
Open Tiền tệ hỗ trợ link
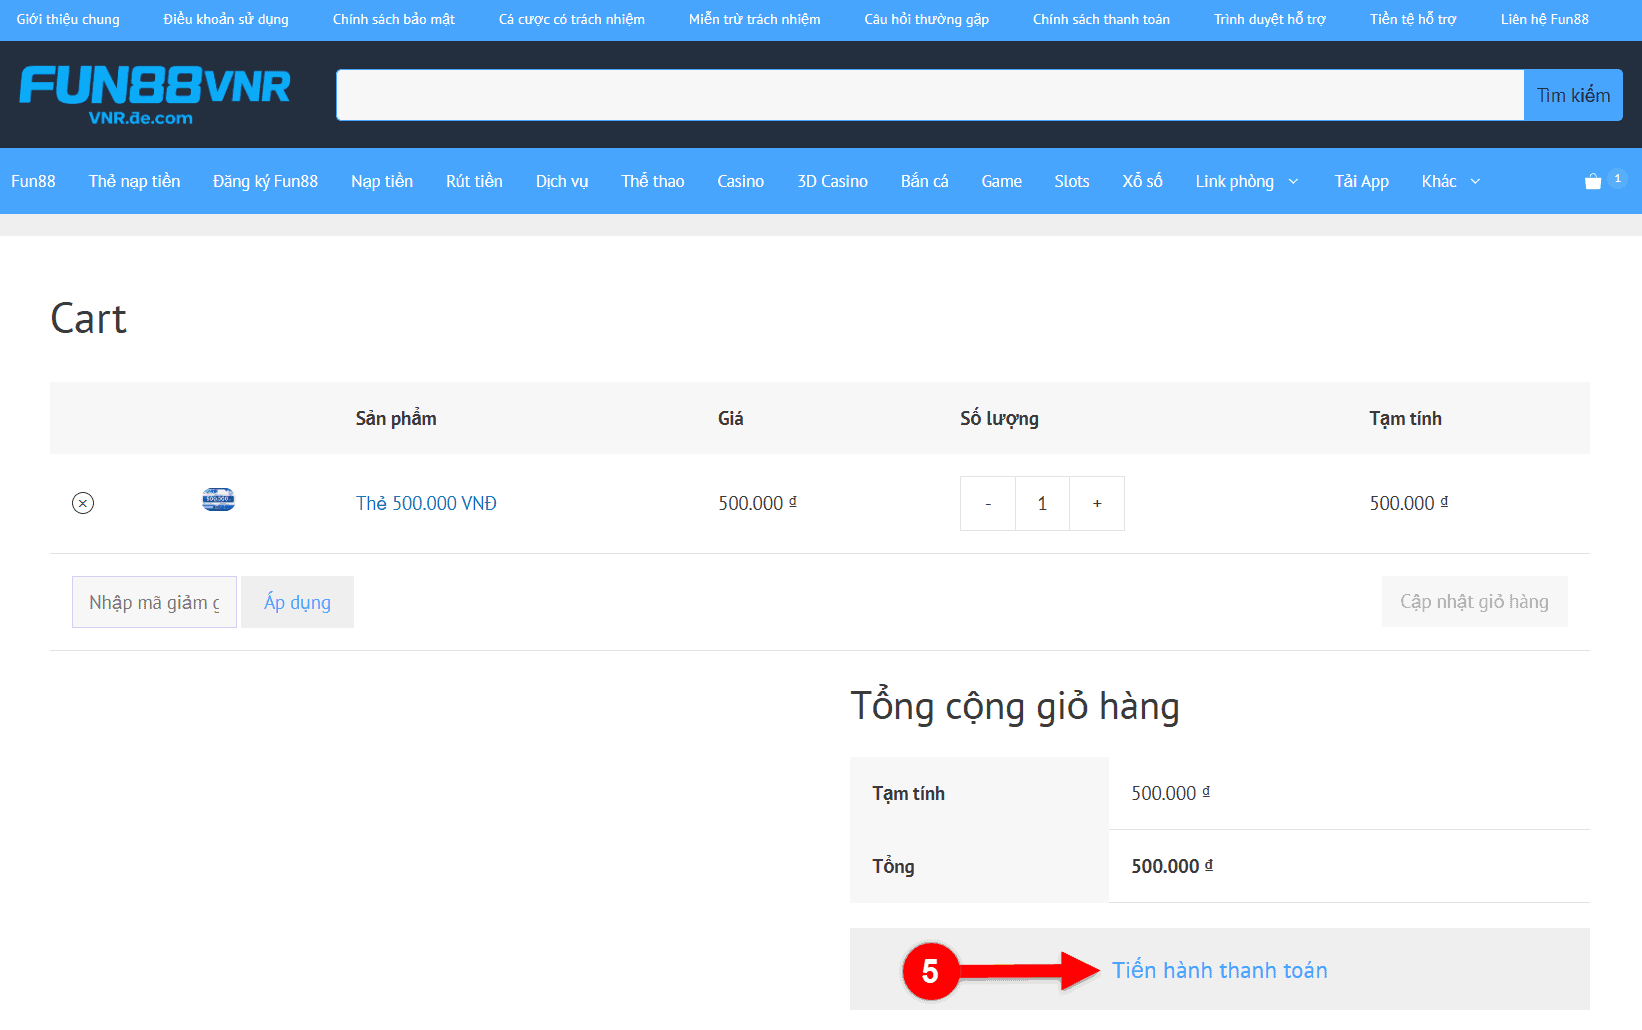pyautogui.click(x=1413, y=19)
